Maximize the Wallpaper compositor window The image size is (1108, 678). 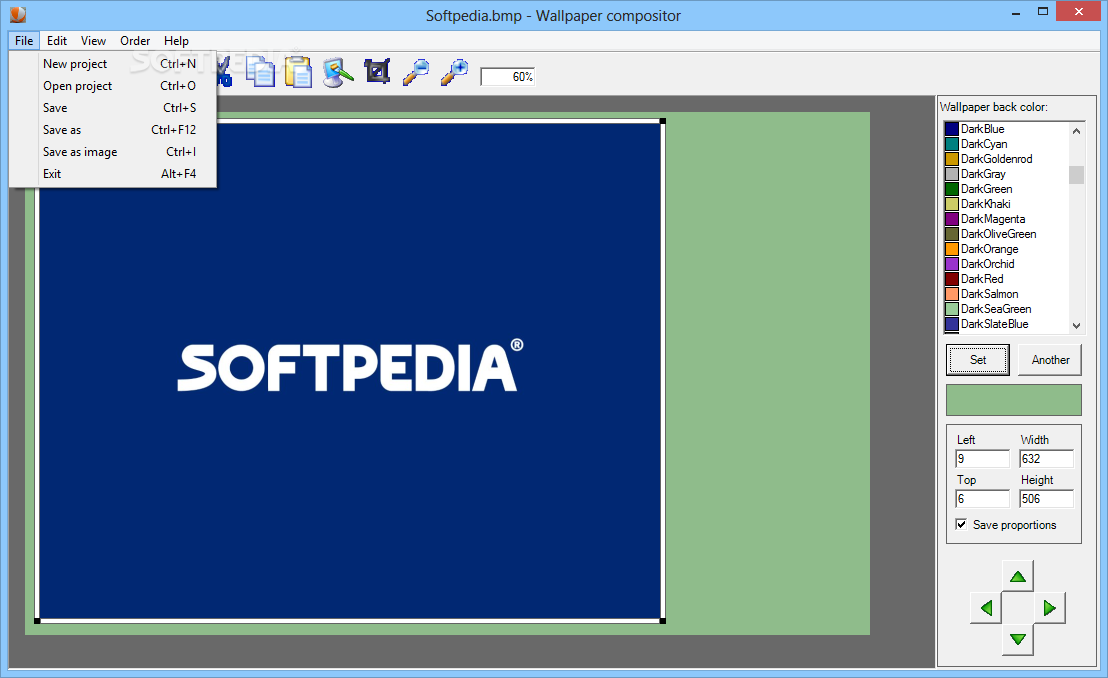(x=1042, y=12)
